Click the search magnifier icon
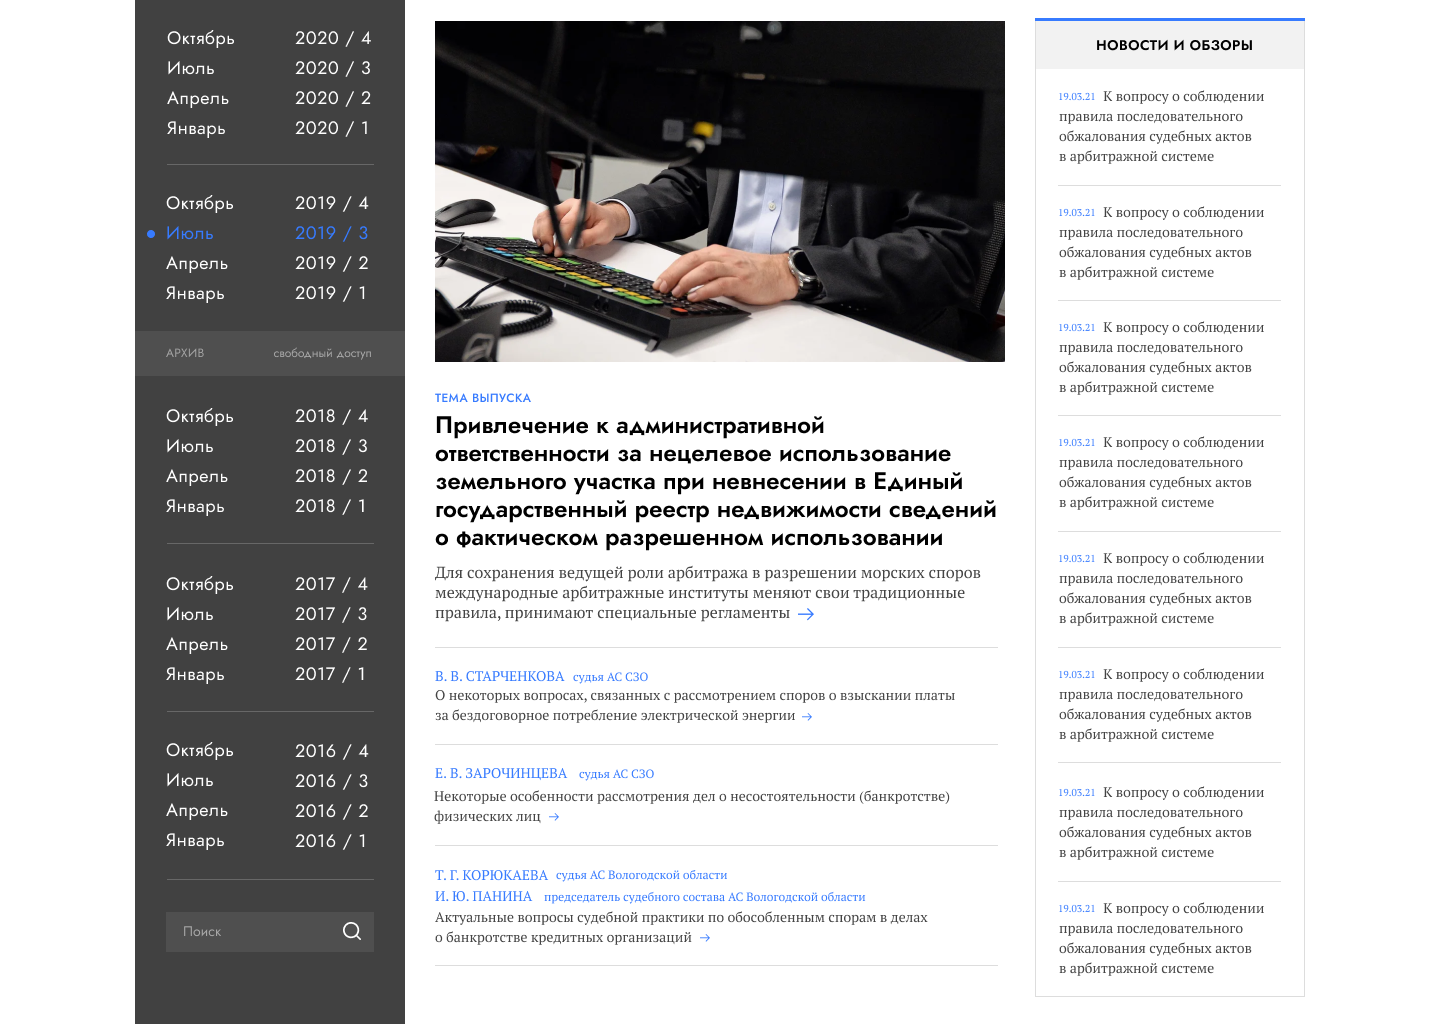The image size is (1440, 1024). [352, 931]
